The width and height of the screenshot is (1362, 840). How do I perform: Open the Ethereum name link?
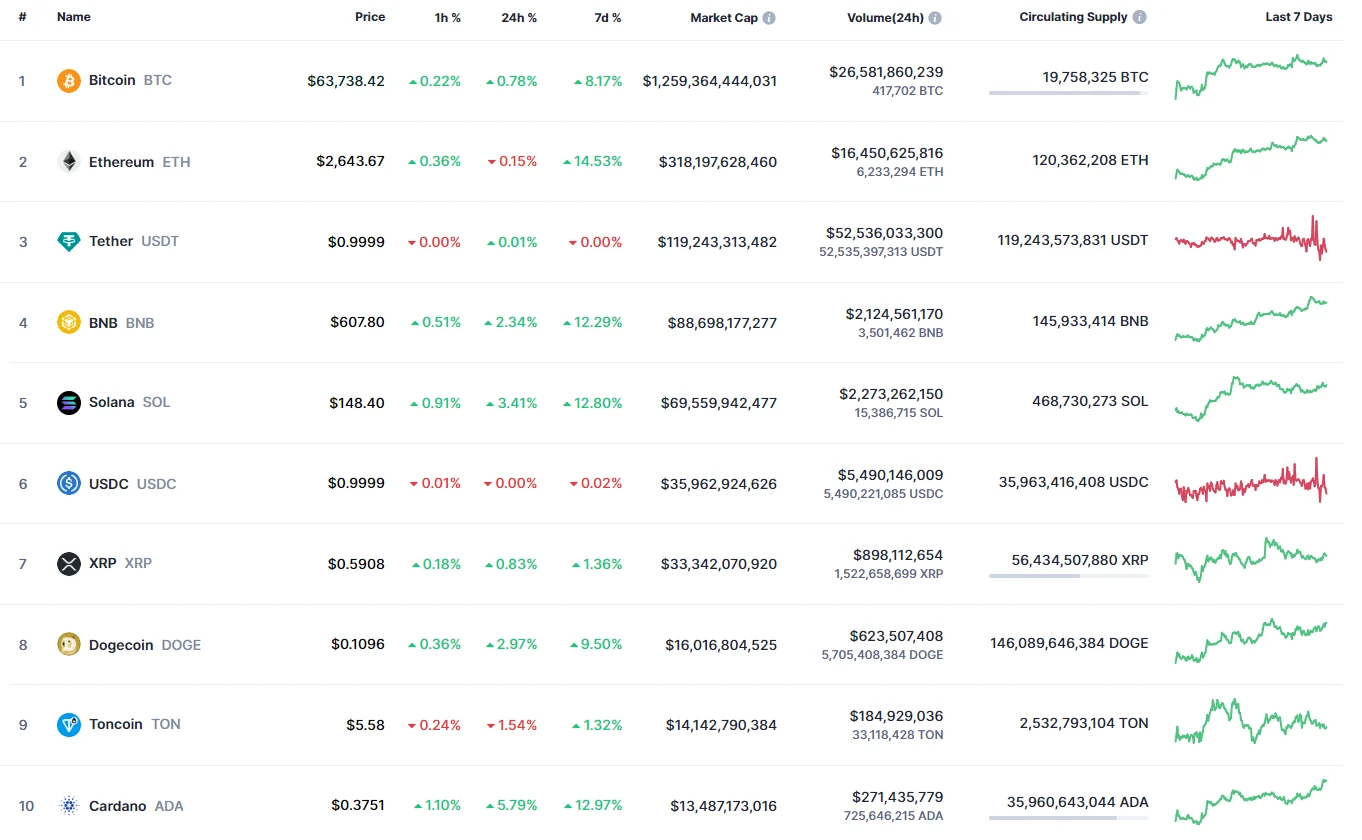point(121,162)
